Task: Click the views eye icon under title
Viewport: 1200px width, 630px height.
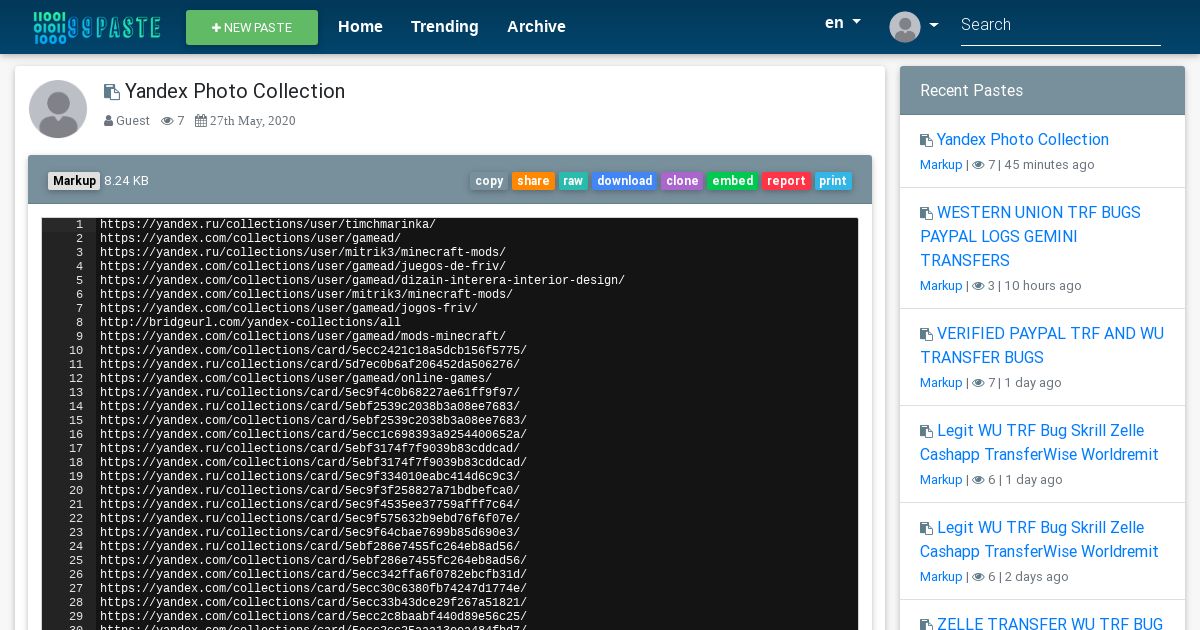Action: [x=167, y=121]
